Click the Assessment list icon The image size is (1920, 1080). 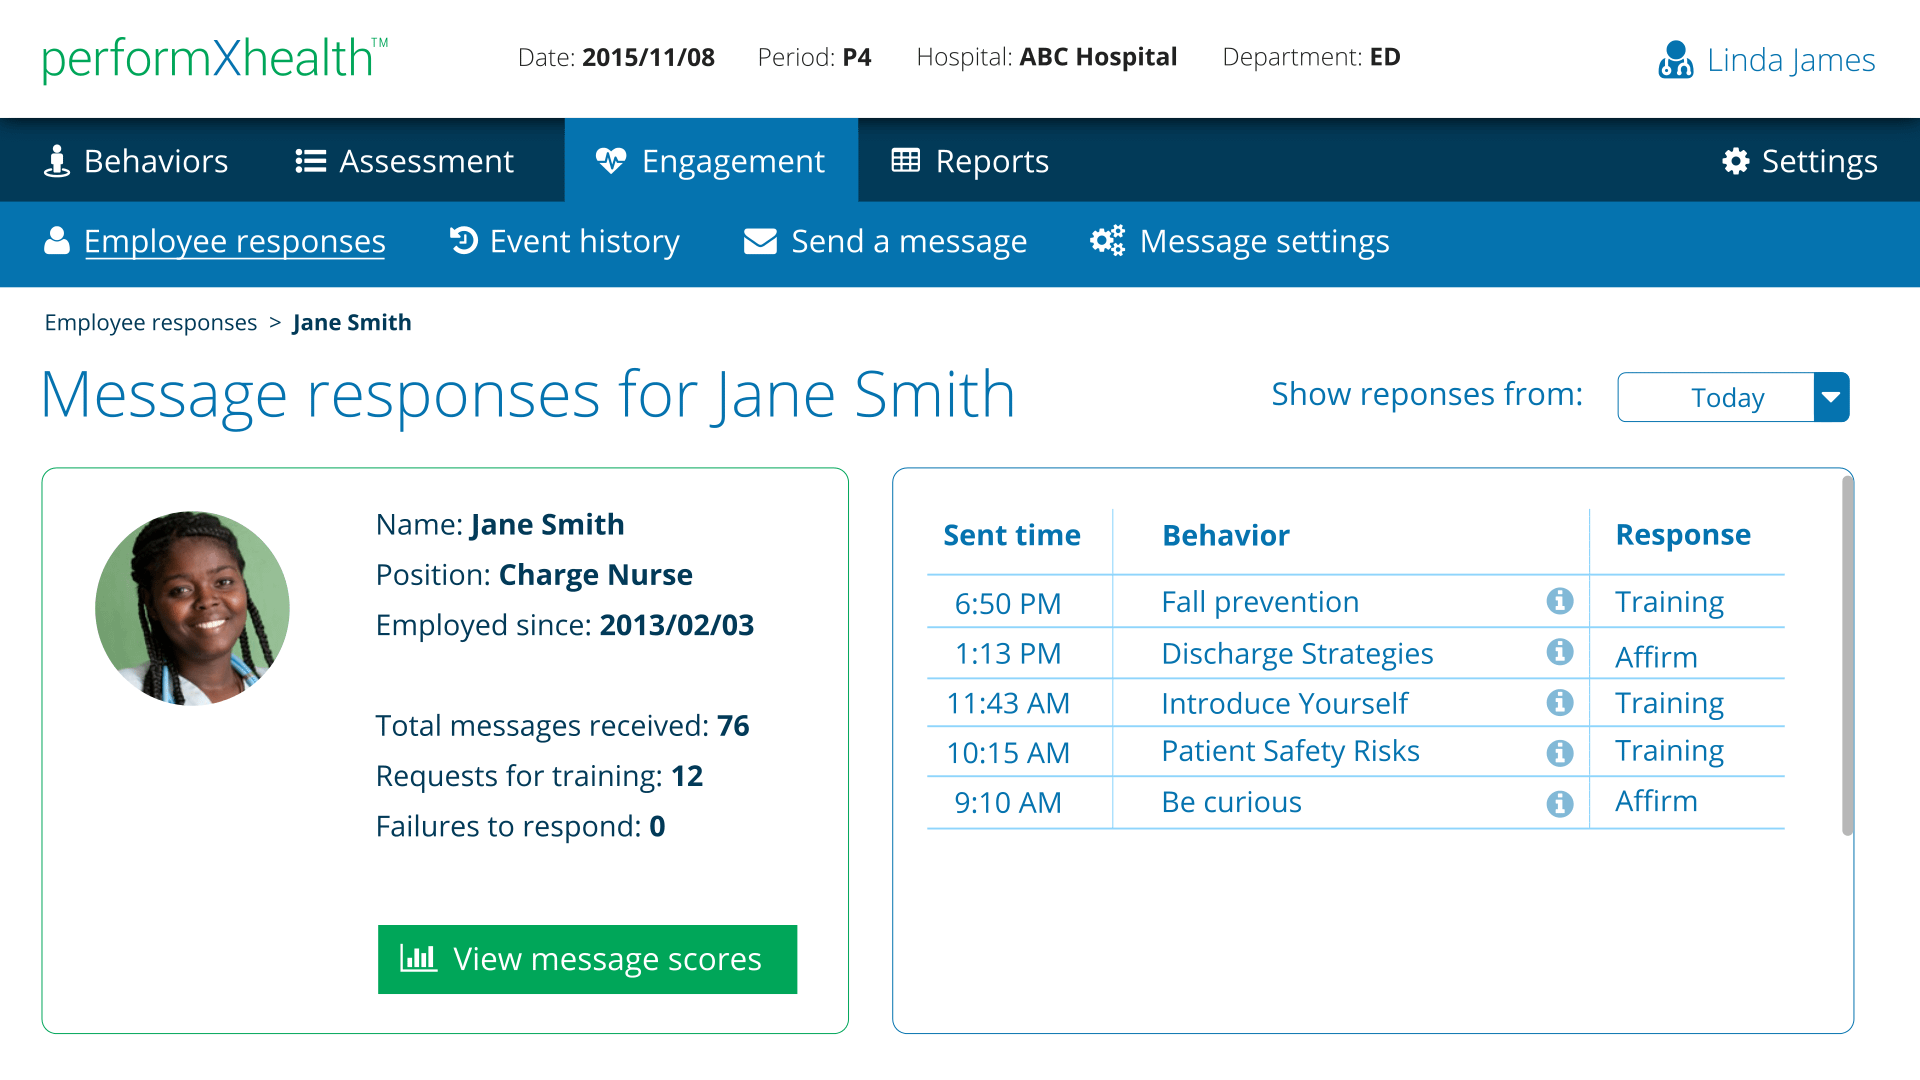(x=311, y=161)
